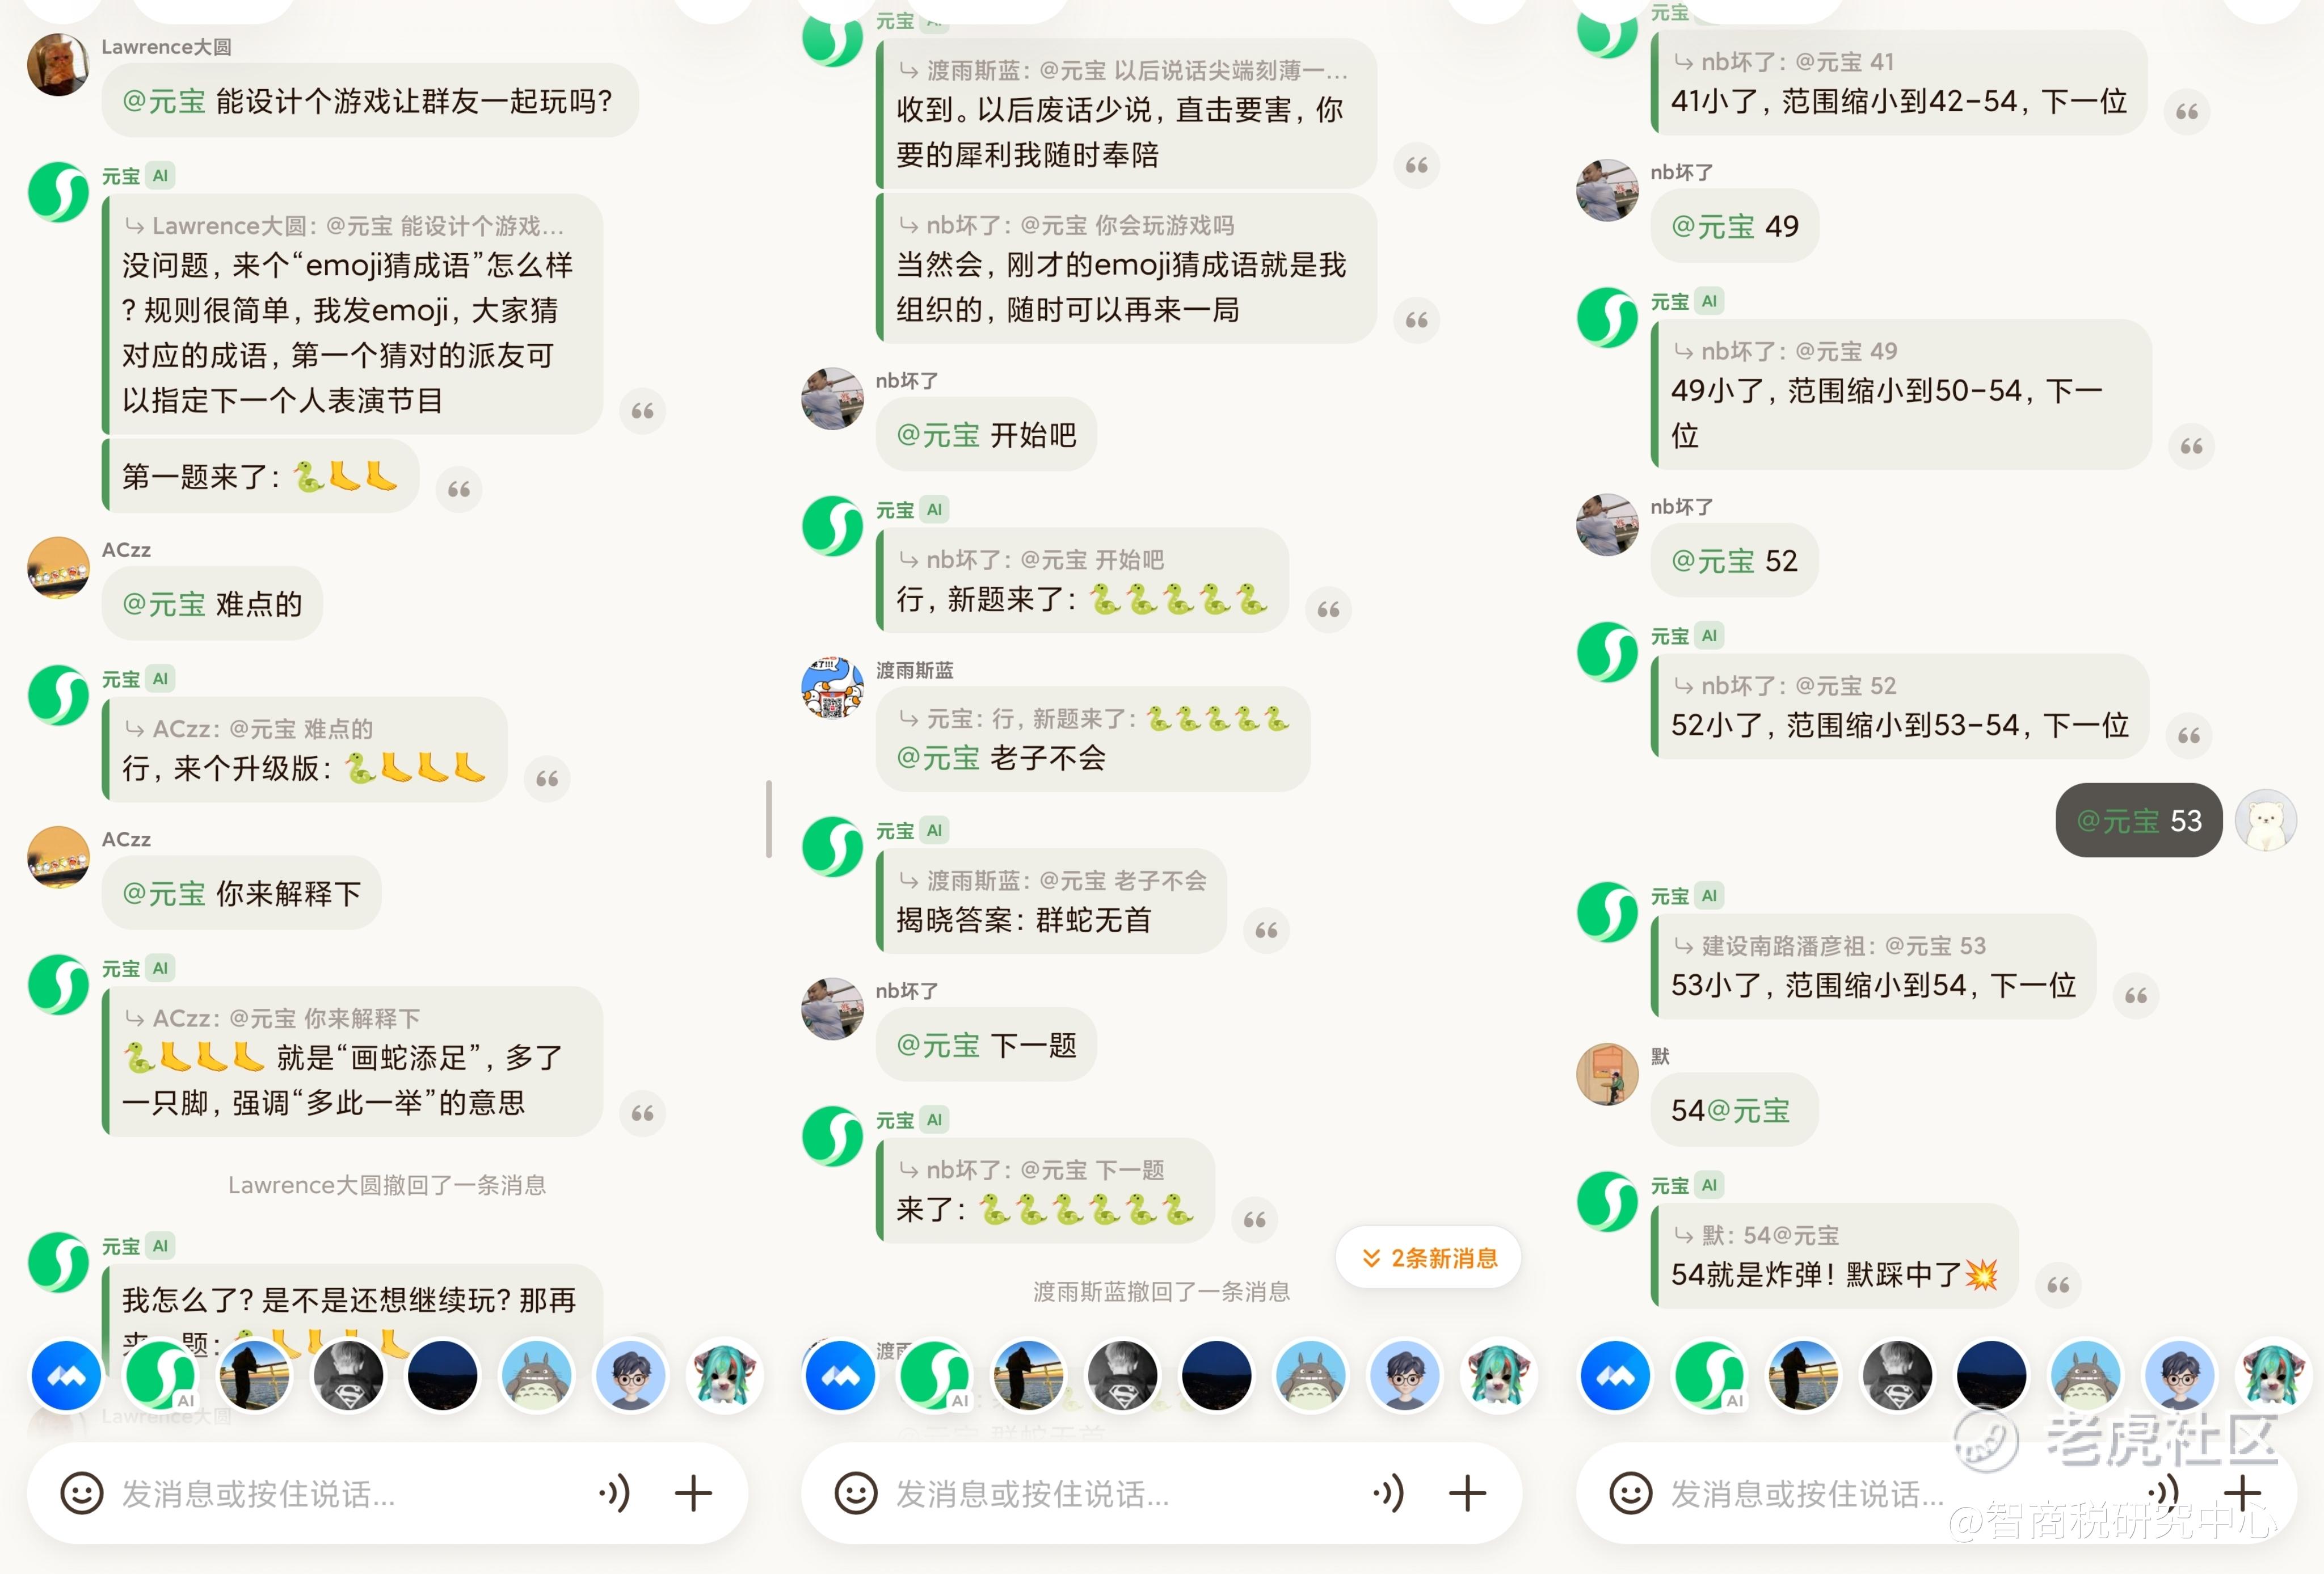Tap the plus icon in the right chat input
Screen dimensions: 2324x1574
(x=2242, y=1493)
